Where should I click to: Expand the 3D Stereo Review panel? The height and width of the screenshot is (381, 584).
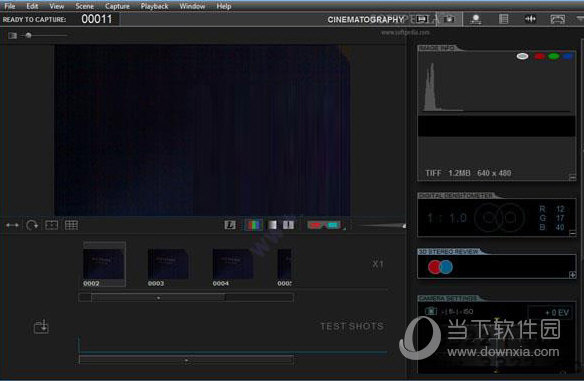point(572,275)
